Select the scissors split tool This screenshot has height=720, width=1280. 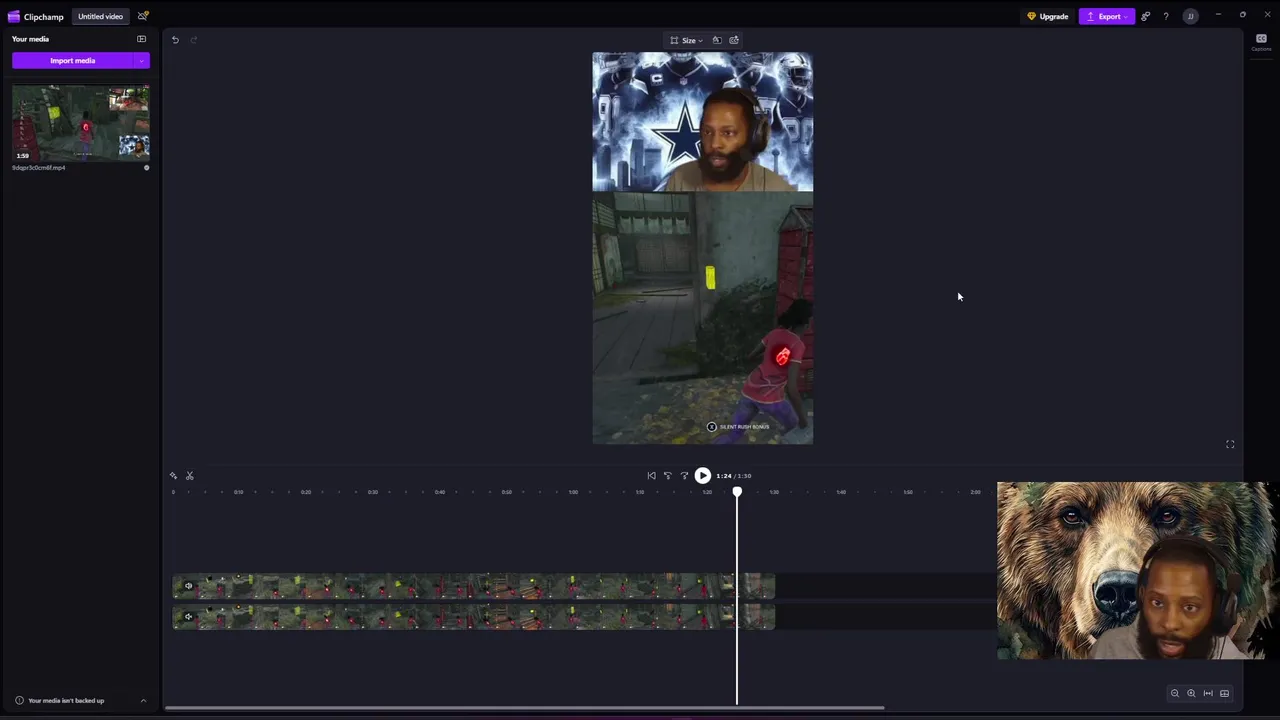pos(190,476)
